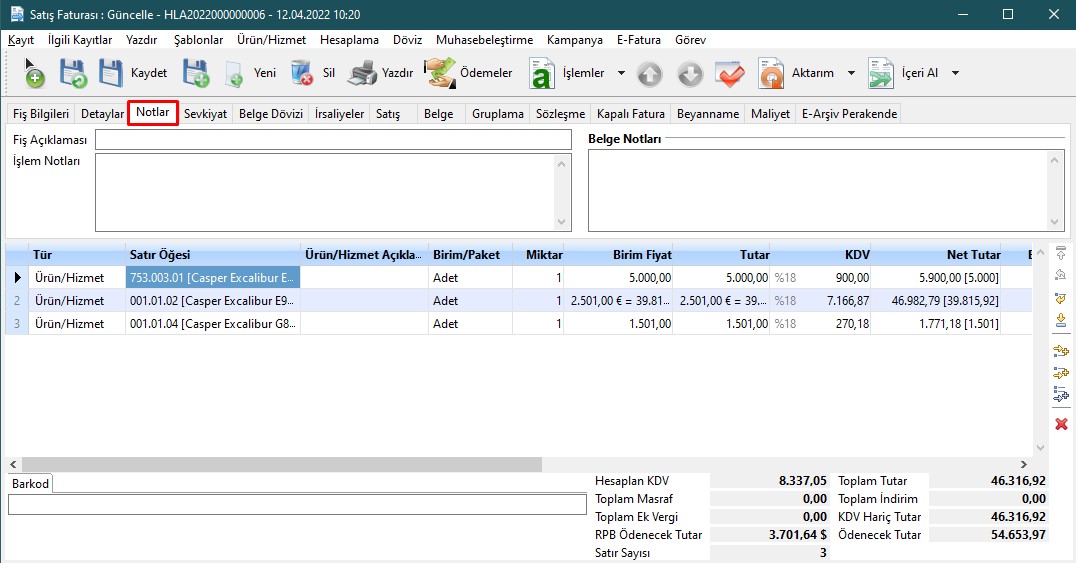Screen dimensions: 1076x563
Task: Open the Şablonlar menu
Action: (198, 40)
